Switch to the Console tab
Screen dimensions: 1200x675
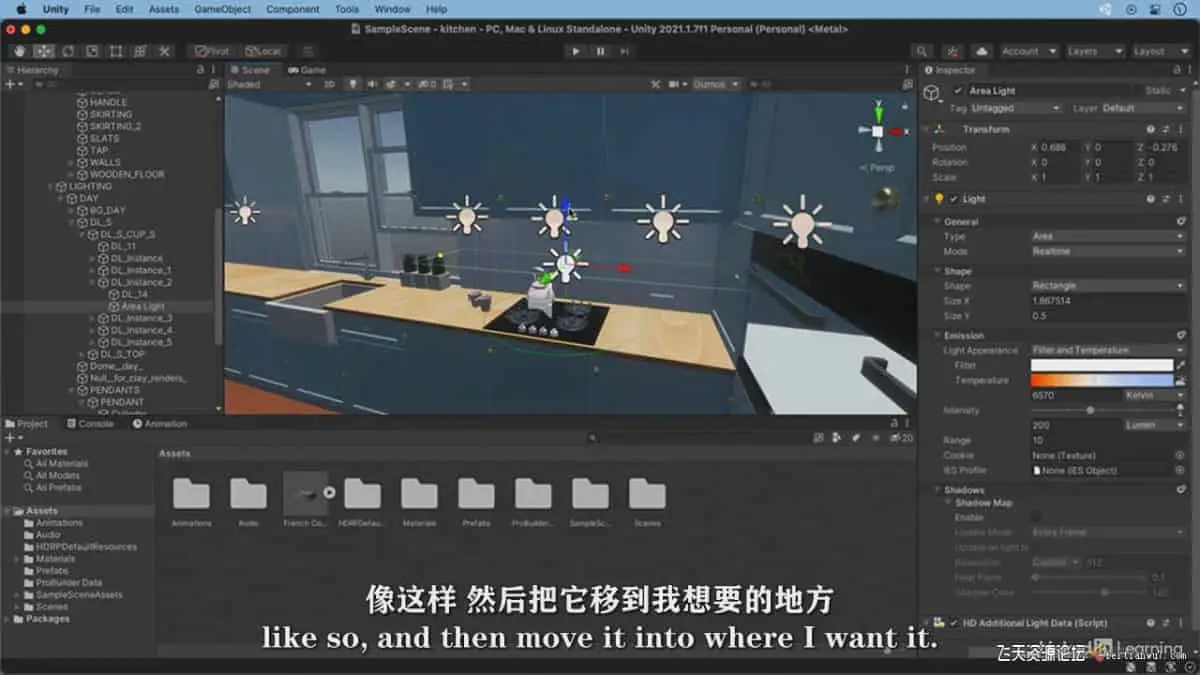pyautogui.click(x=90, y=424)
